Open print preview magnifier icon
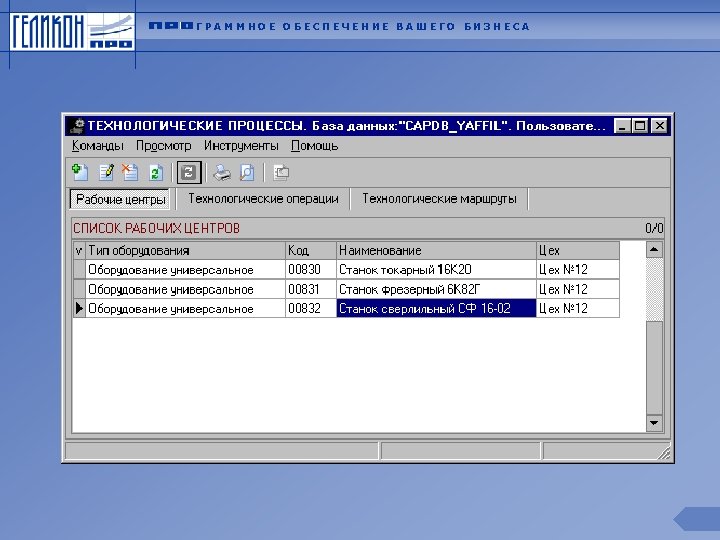This screenshot has height=540, width=720. pos(247,172)
